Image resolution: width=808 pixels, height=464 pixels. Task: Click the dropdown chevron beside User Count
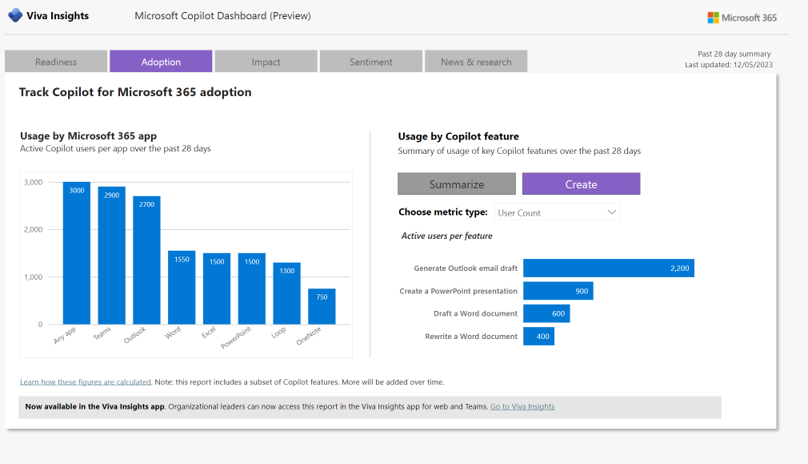[x=612, y=212]
